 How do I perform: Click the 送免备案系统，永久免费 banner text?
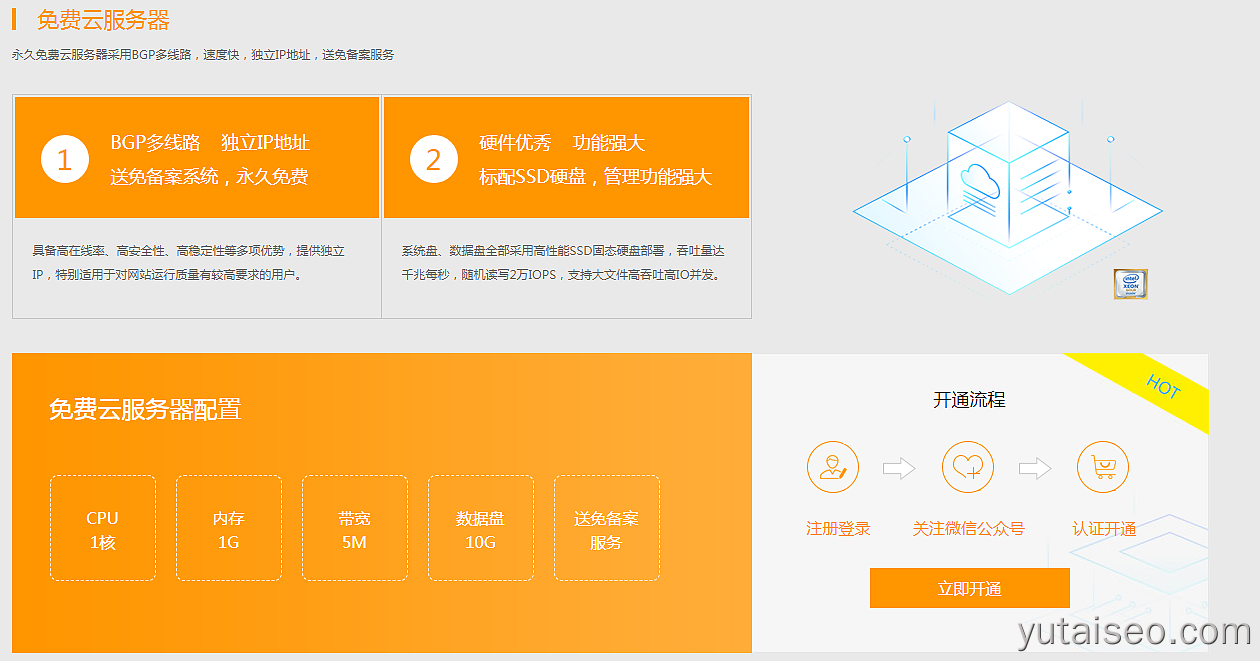[209, 177]
